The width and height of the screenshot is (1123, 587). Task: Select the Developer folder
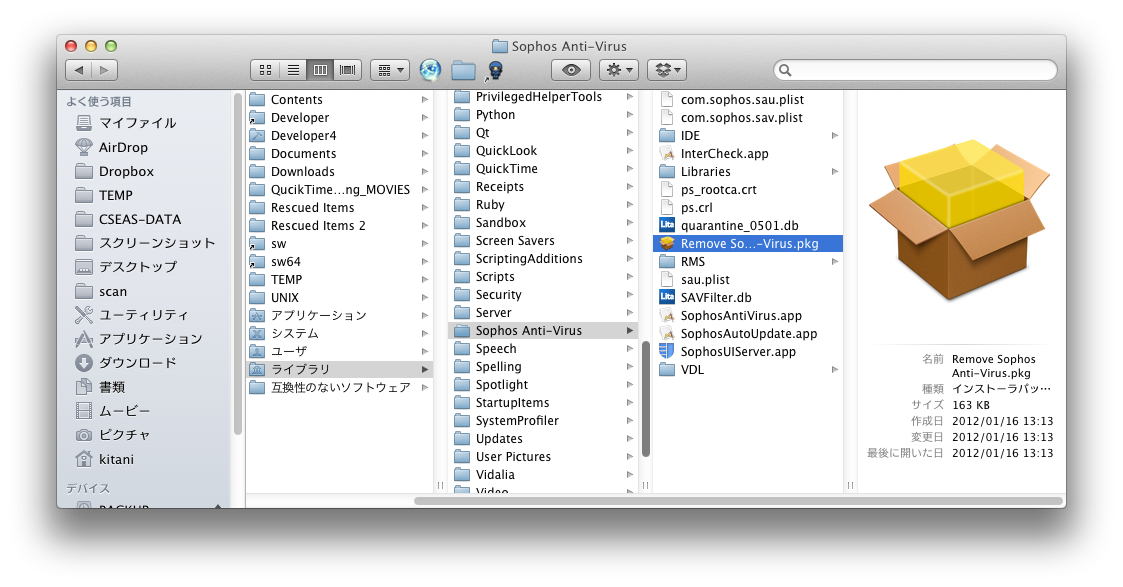point(339,117)
